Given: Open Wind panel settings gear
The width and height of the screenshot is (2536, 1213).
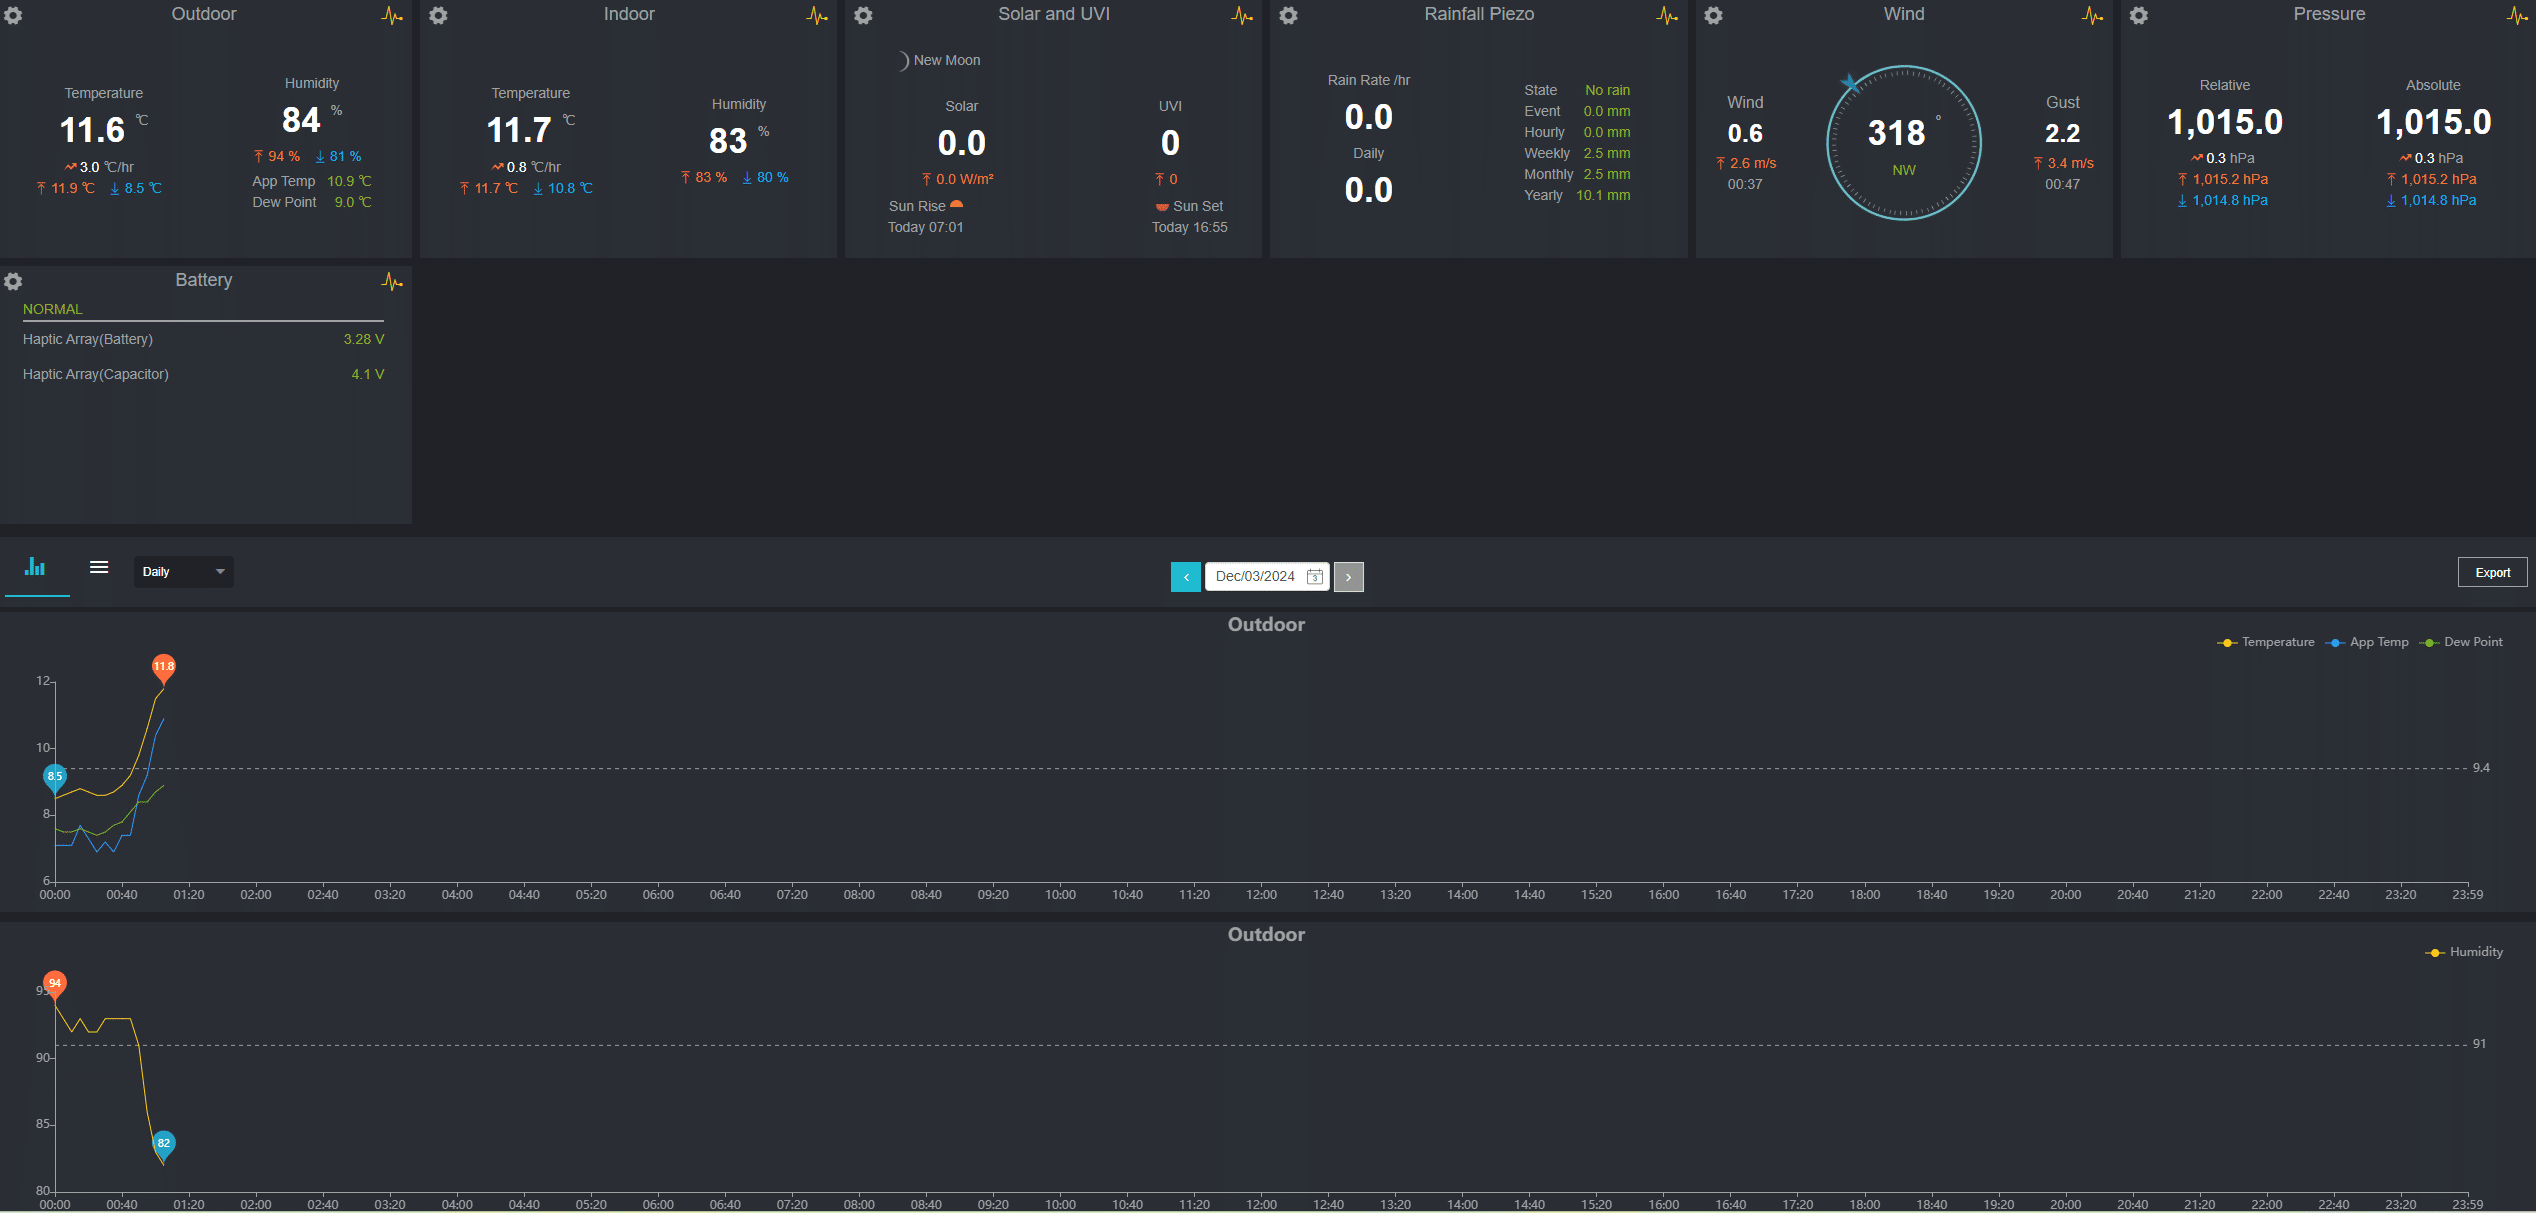Looking at the screenshot, I should coord(1713,15).
